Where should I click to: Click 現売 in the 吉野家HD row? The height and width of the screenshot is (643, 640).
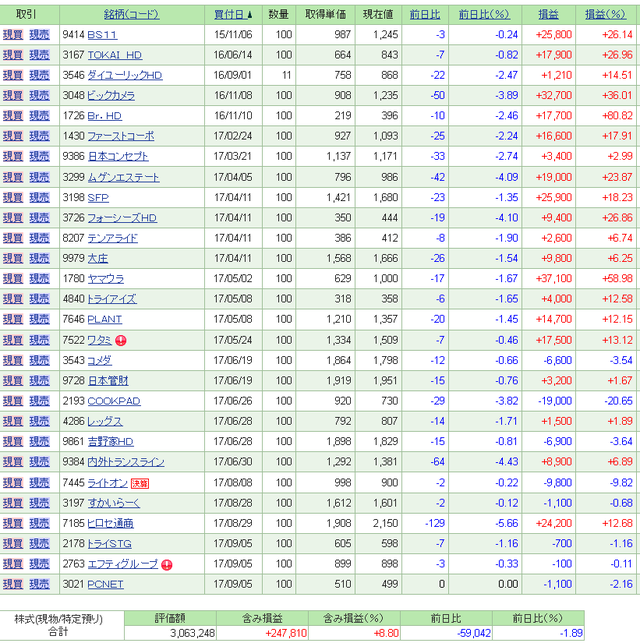pyautogui.click(x=39, y=442)
